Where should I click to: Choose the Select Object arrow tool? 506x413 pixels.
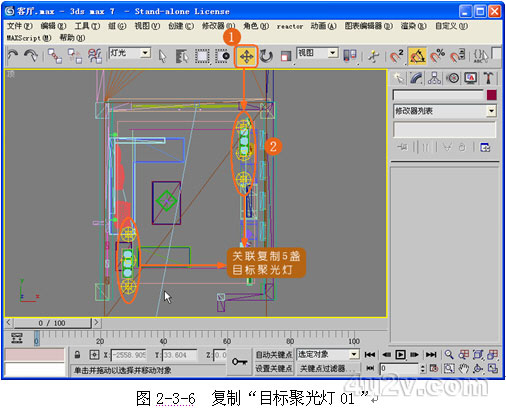162,56
